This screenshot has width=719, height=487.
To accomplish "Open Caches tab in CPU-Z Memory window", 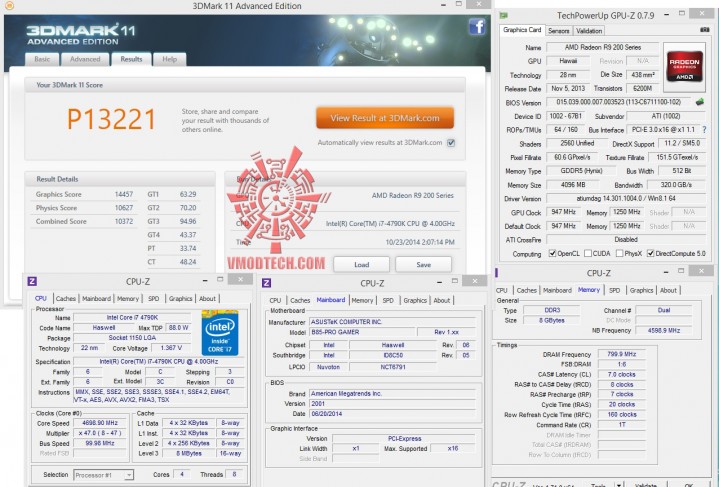I will [526, 290].
